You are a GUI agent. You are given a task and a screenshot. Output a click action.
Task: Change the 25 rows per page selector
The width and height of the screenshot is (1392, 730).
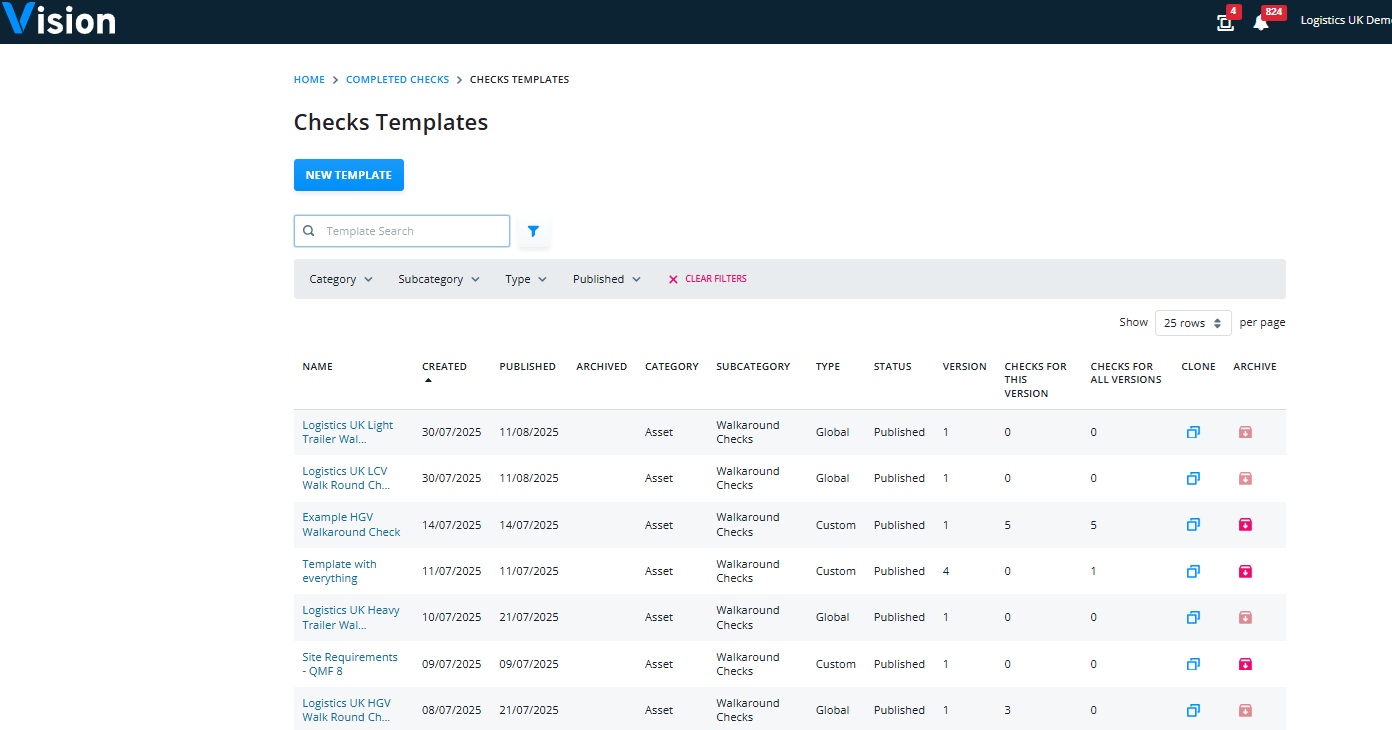coord(1193,323)
